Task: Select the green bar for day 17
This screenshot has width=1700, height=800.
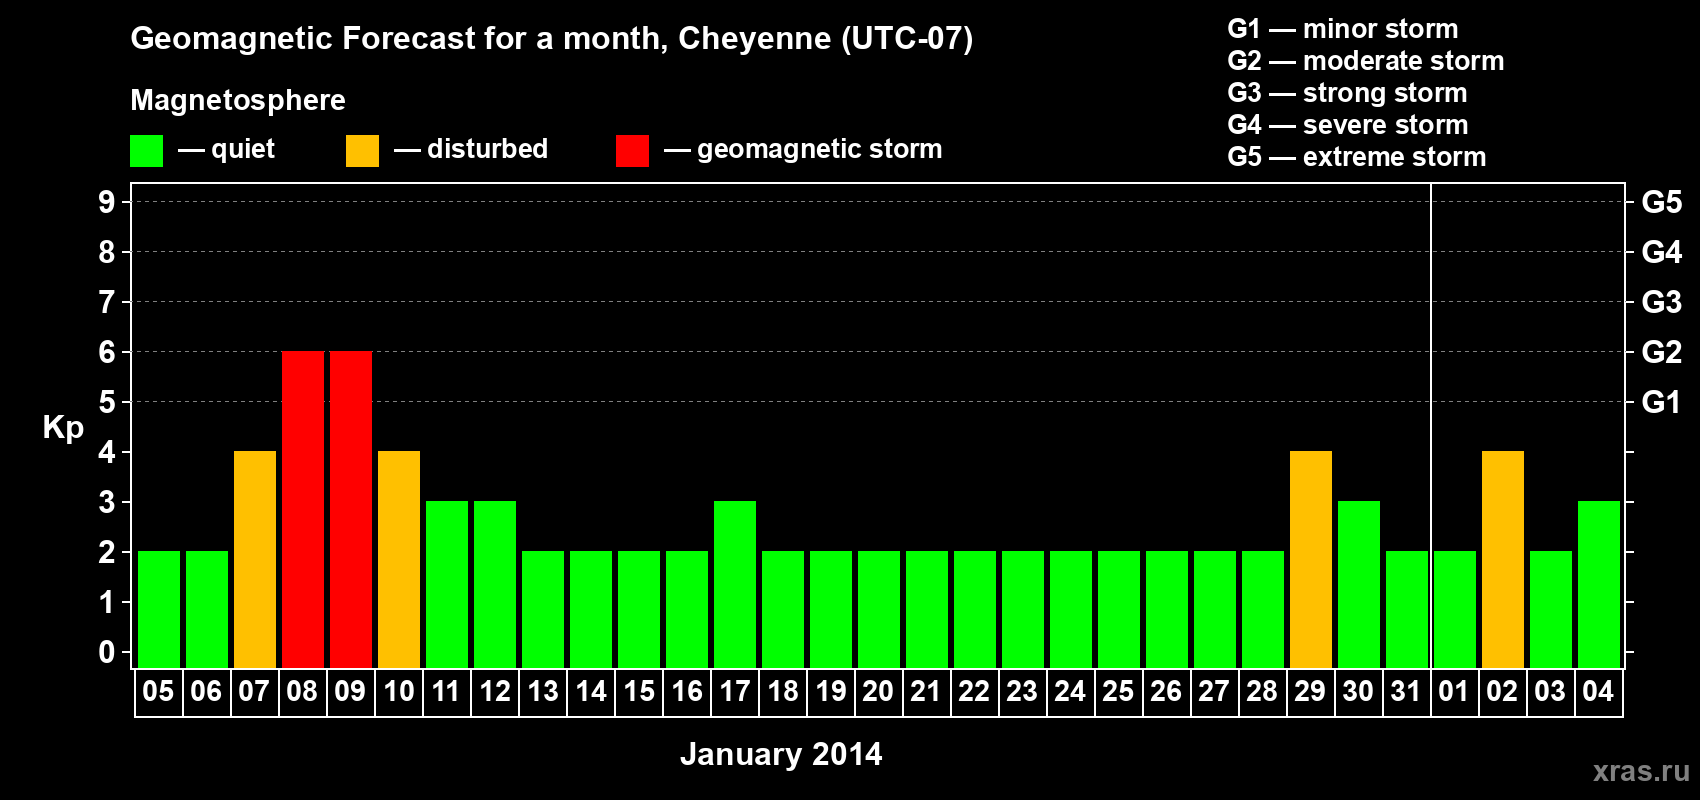Action: click(x=735, y=584)
